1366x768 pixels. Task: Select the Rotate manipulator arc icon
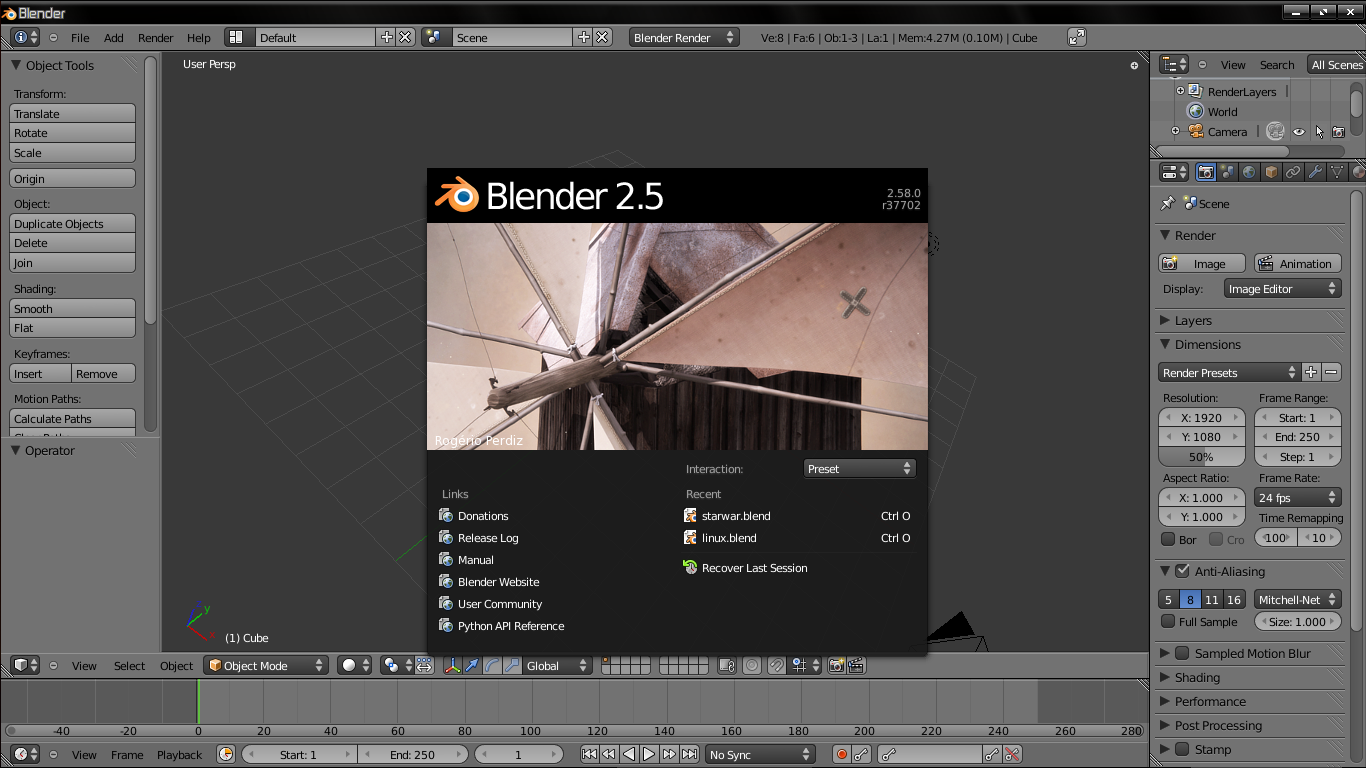(x=492, y=665)
